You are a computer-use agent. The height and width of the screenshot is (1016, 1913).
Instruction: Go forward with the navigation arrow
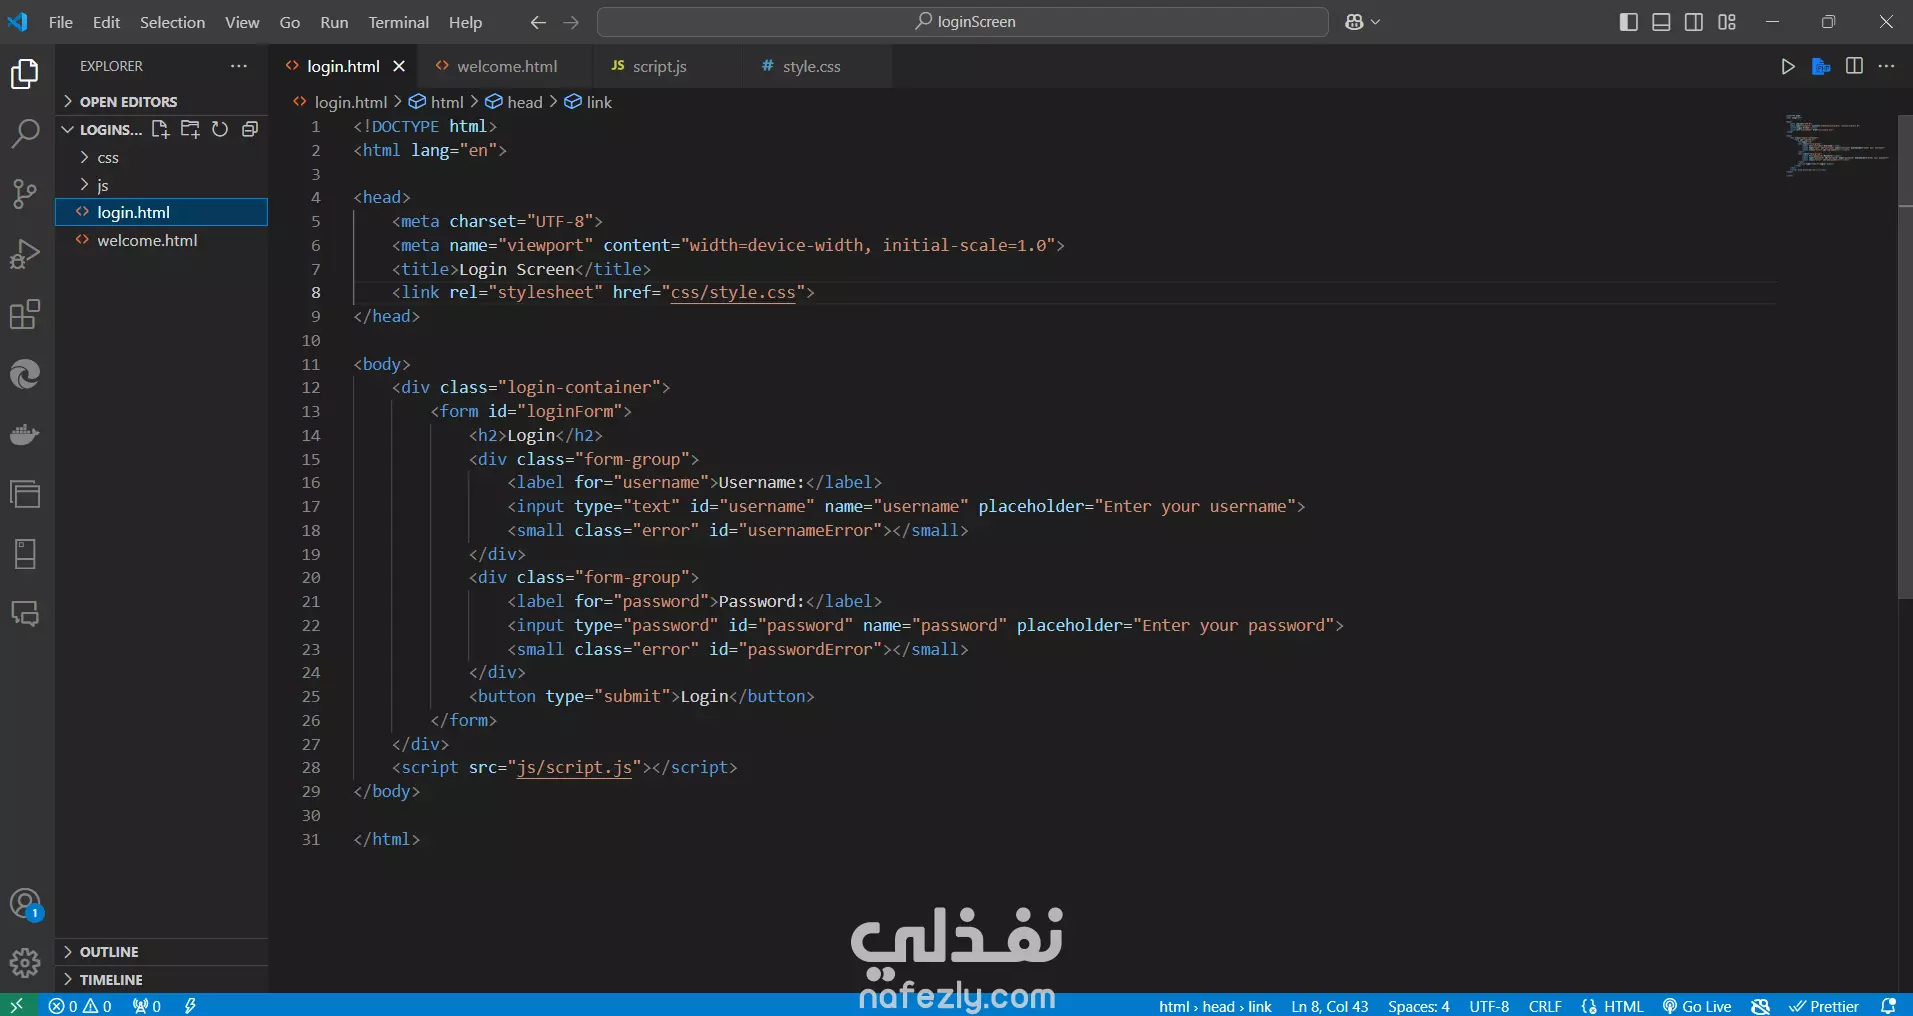[x=571, y=22]
